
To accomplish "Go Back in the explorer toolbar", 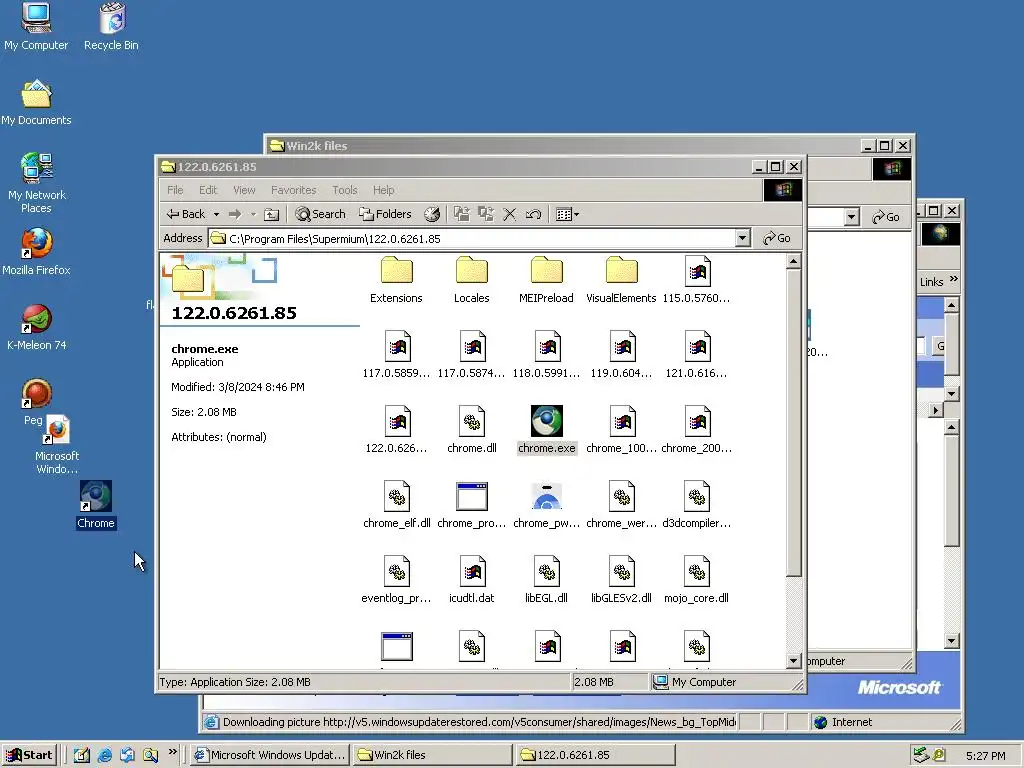I will [186, 214].
